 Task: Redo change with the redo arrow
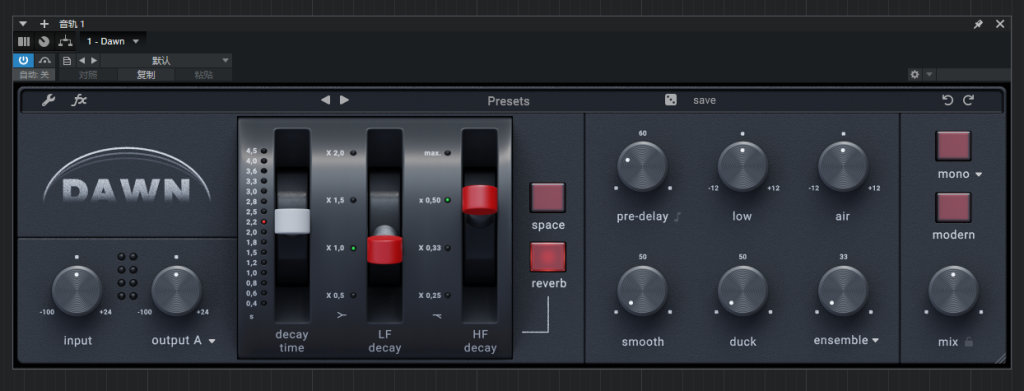point(968,100)
